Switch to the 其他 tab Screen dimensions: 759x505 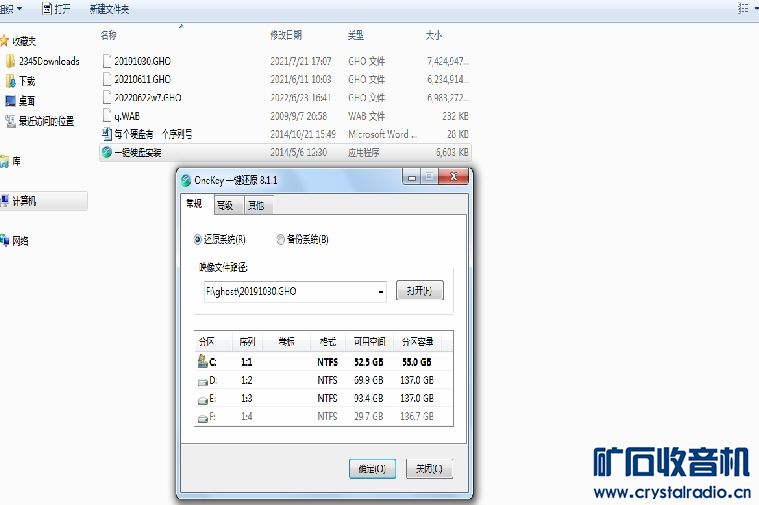tap(258, 205)
